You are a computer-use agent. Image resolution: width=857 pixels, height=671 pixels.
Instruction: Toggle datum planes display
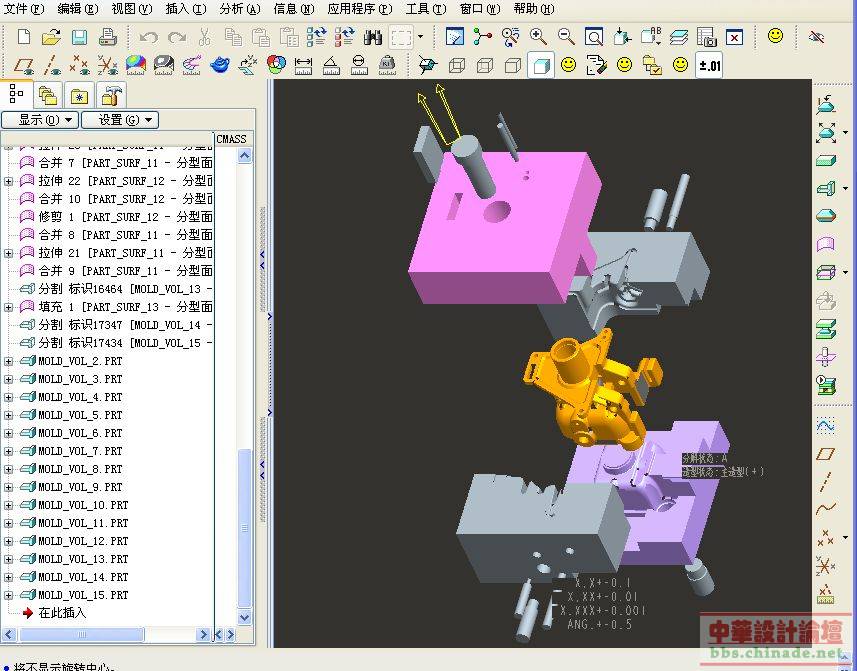point(25,66)
